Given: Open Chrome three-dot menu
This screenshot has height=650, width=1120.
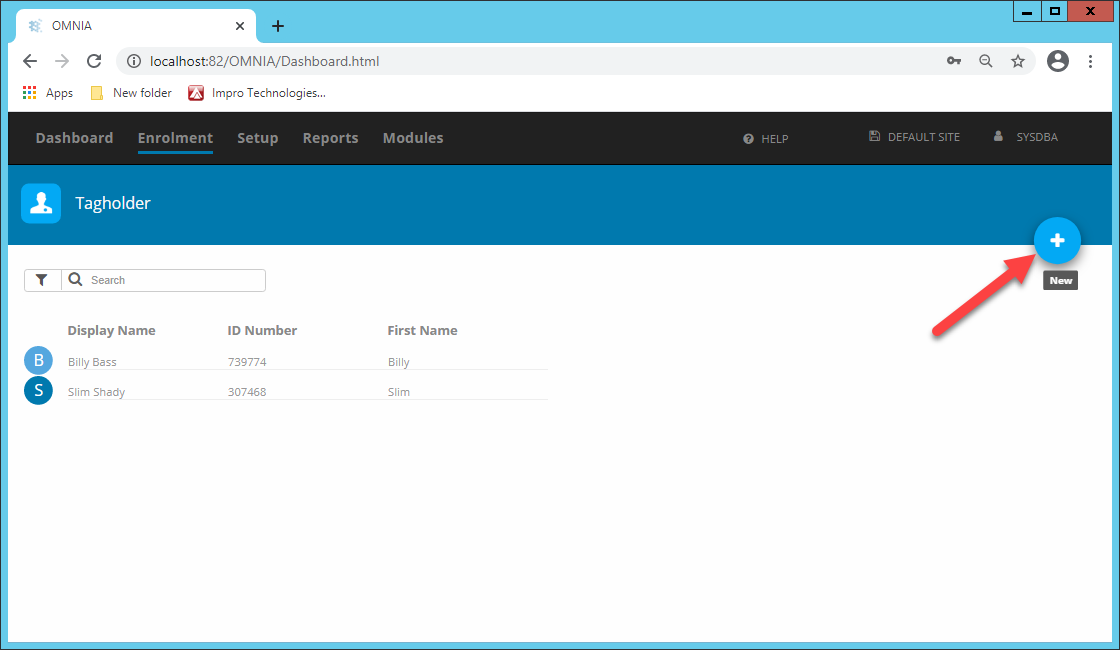Looking at the screenshot, I should click(x=1090, y=61).
